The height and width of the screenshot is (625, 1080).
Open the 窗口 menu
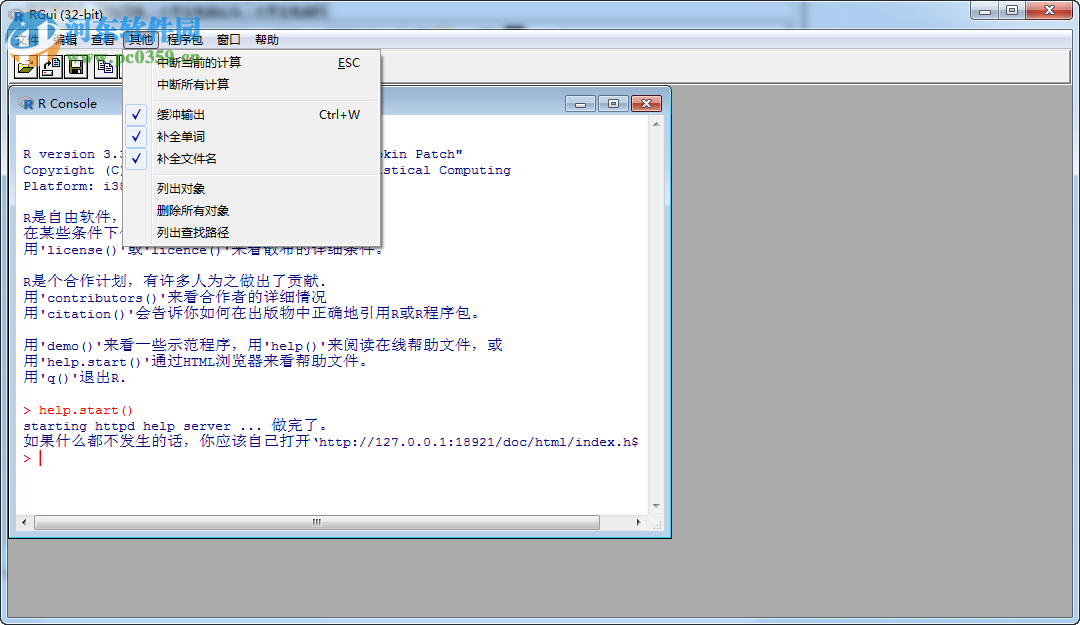pos(229,40)
